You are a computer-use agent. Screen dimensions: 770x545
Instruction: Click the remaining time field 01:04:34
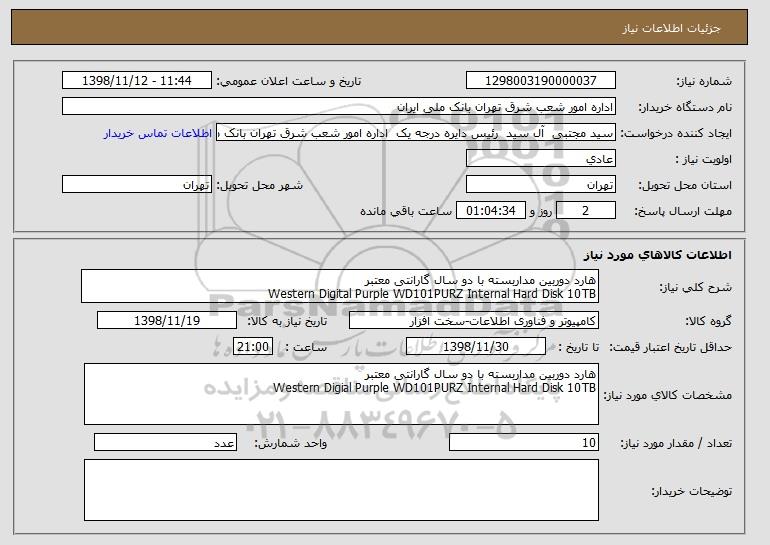[x=491, y=211]
